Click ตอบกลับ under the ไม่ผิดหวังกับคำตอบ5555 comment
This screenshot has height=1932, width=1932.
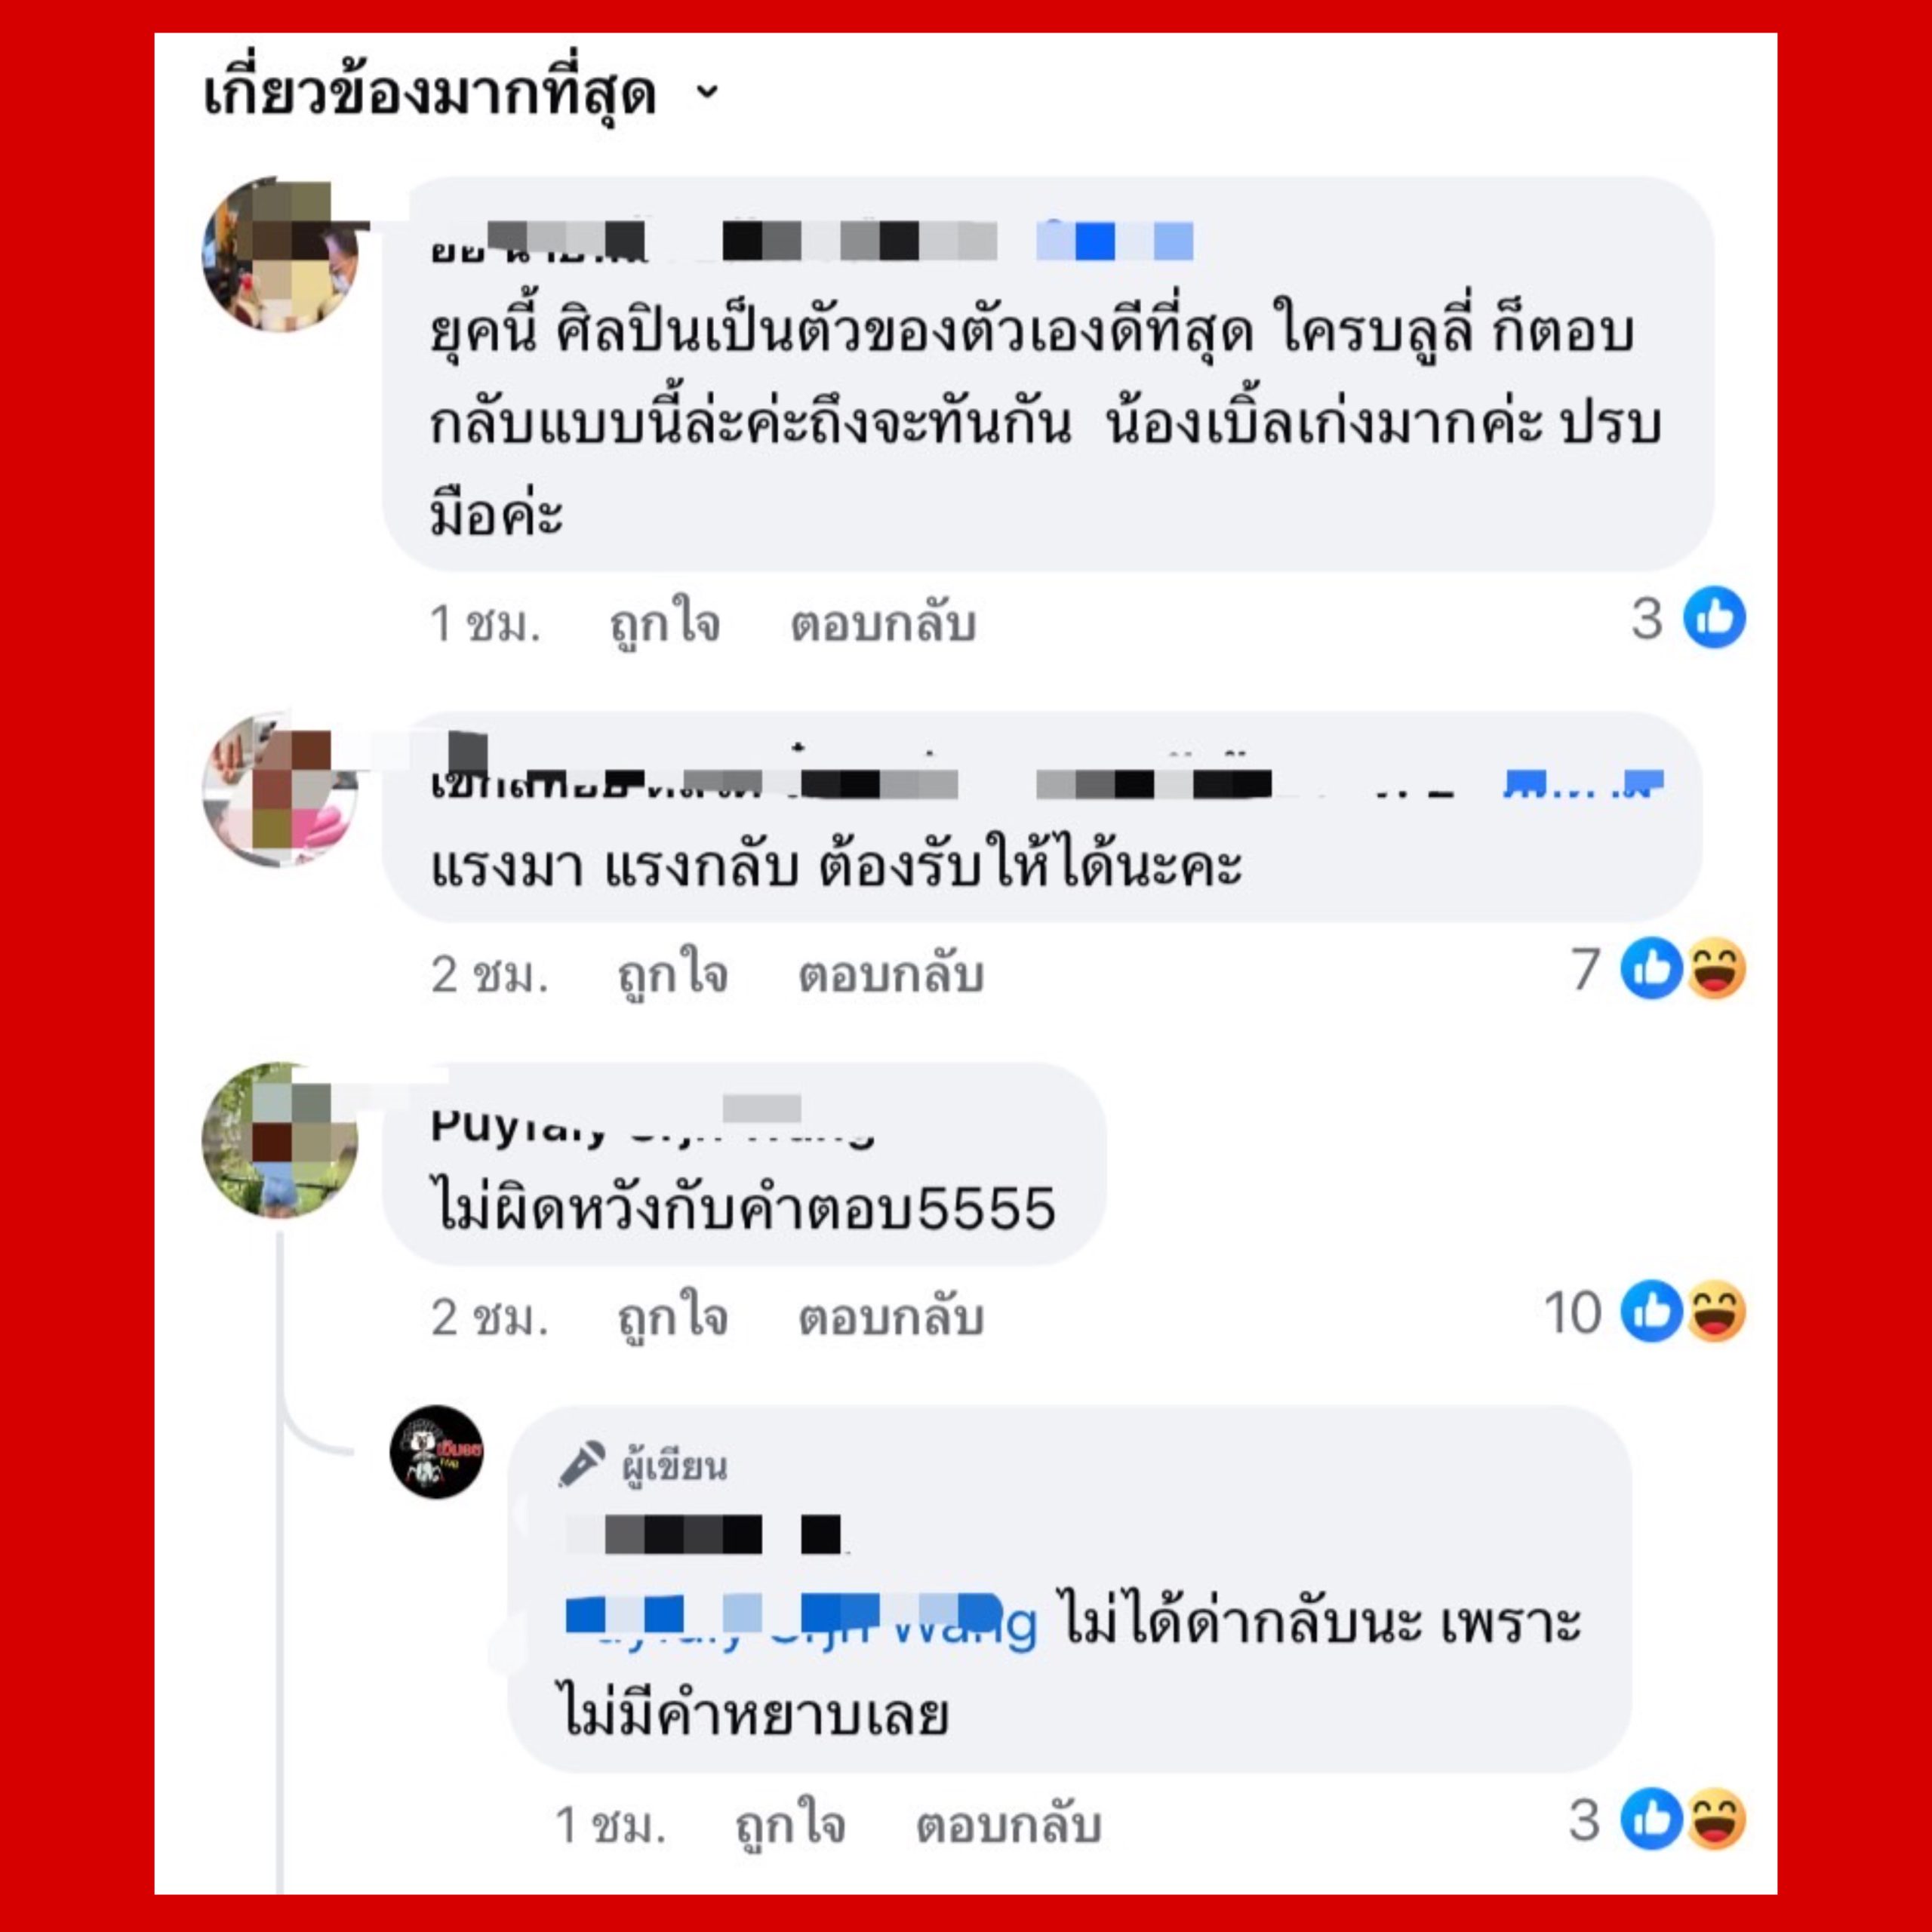(x=890, y=1317)
